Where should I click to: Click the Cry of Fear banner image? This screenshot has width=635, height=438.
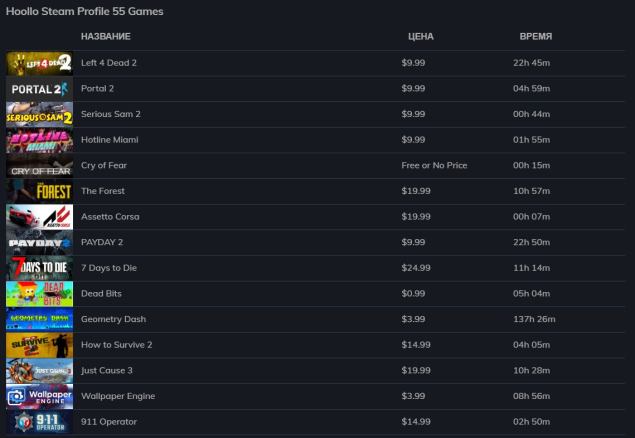tap(39, 166)
